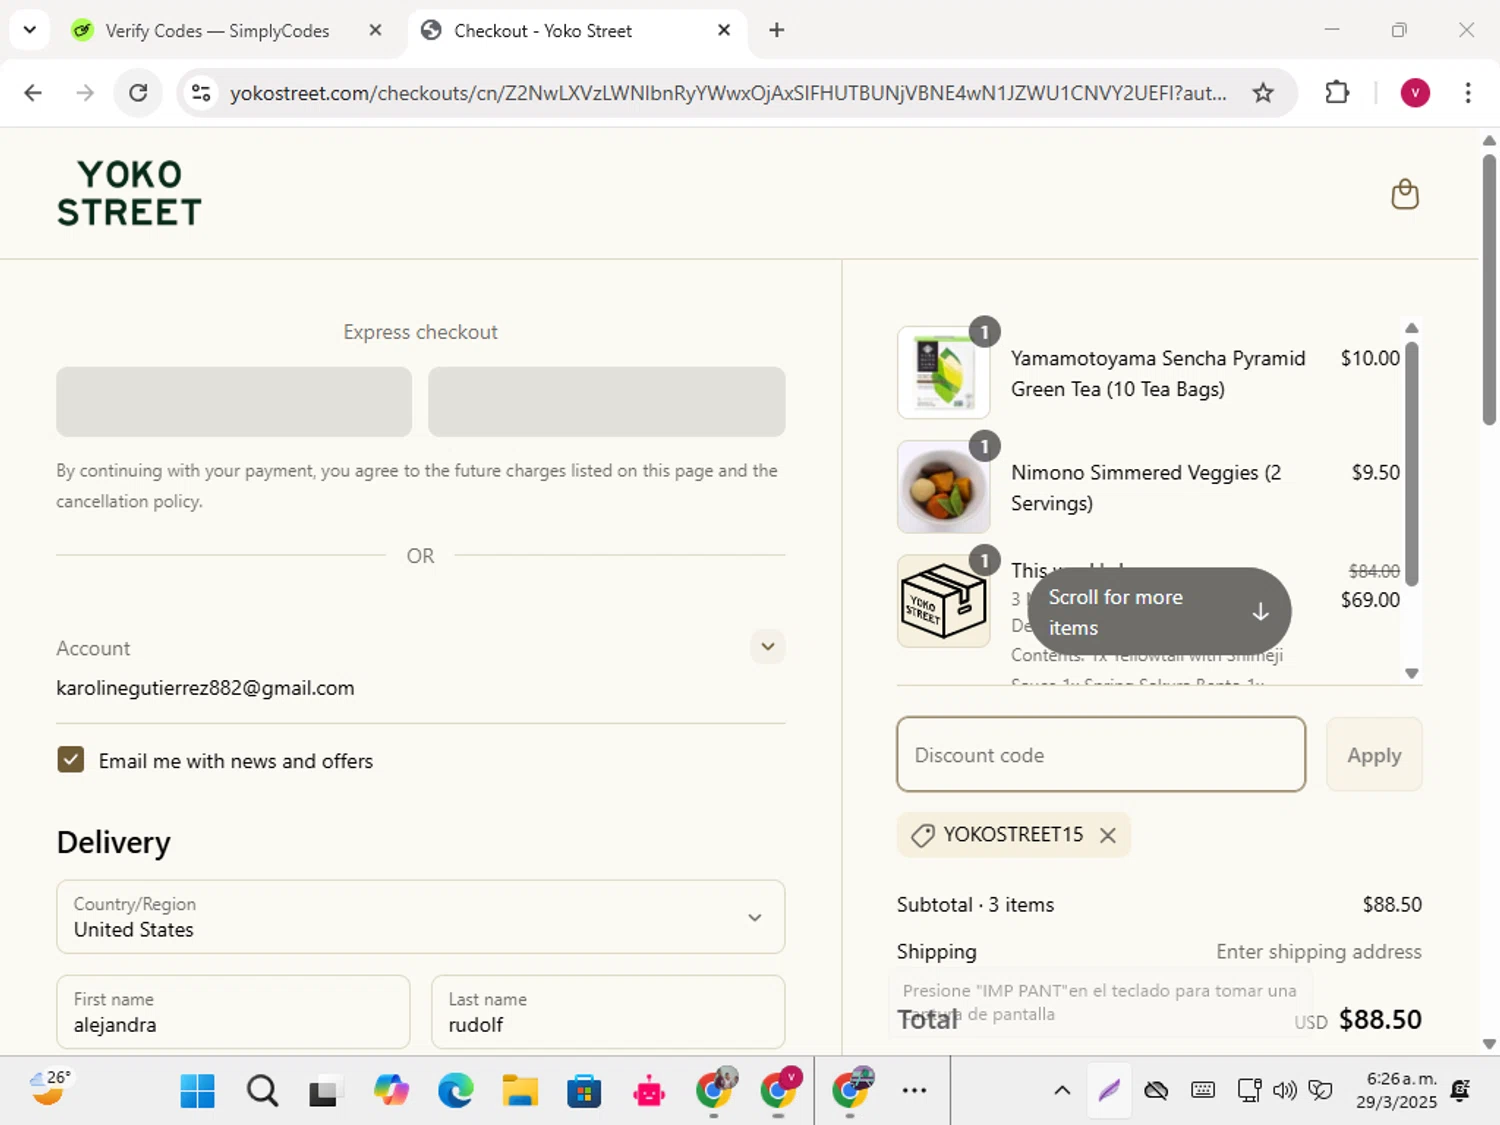Open the pink robot app on taskbar
The width and height of the screenshot is (1500, 1125).
[x=649, y=1091]
